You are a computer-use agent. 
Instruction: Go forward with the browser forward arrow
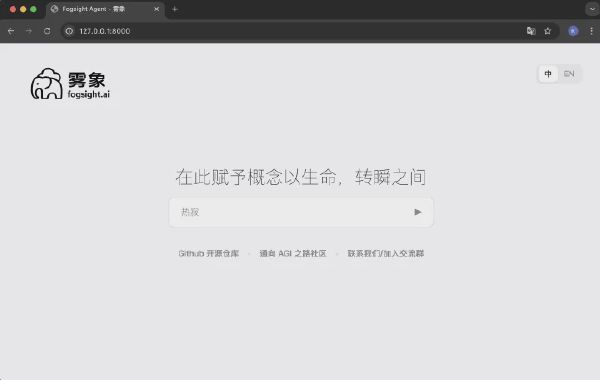point(29,31)
